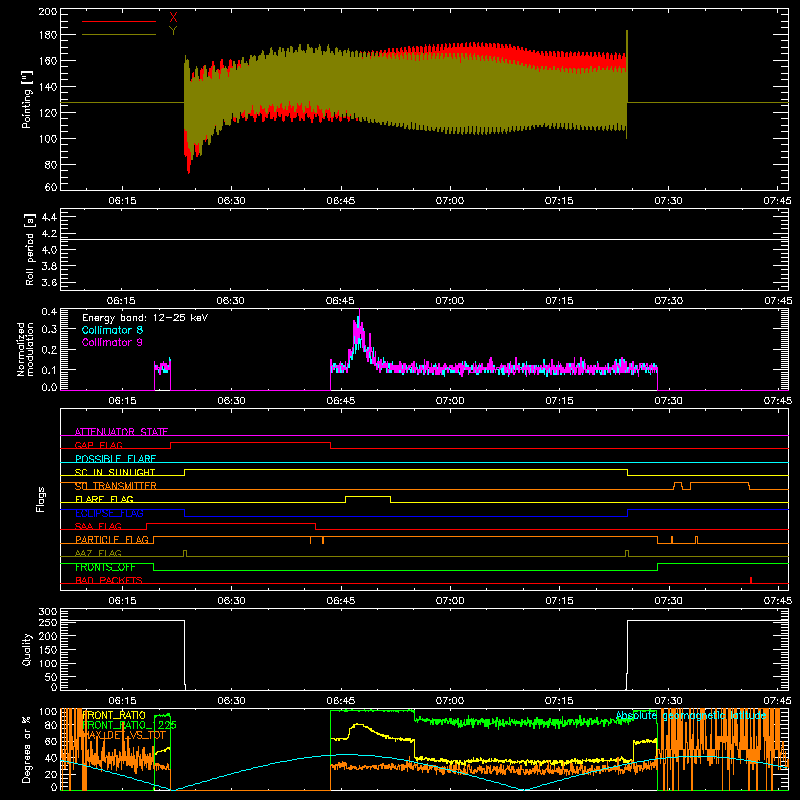This screenshot has width=800, height=800.
Task: Click the Flags axis title
Action: [x=41, y=499]
